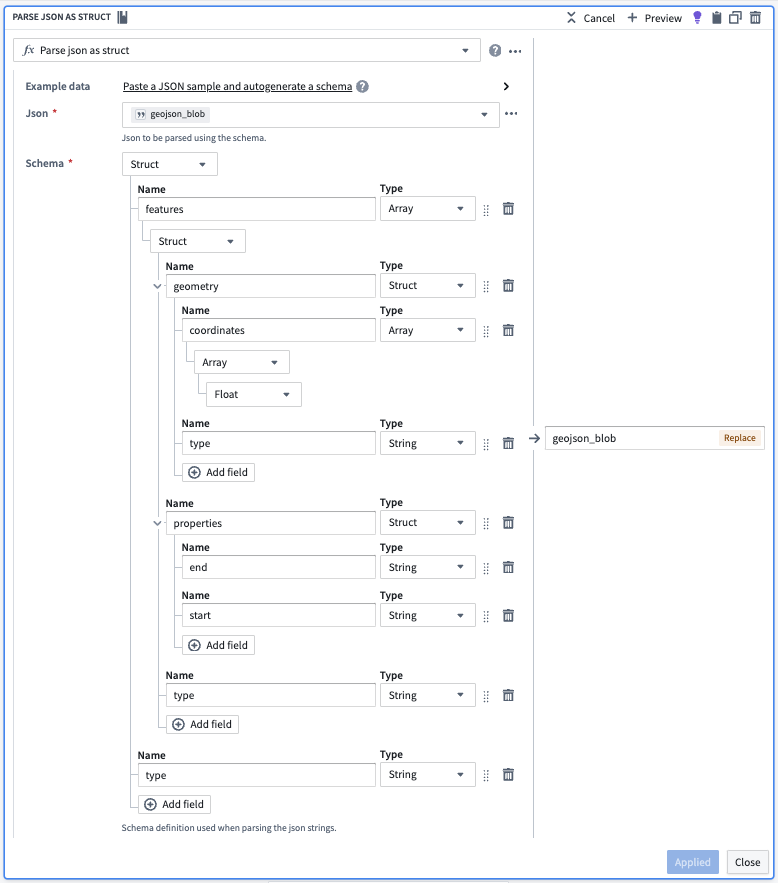
Task: Click the Applied button
Action: click(x=692, y=862)
